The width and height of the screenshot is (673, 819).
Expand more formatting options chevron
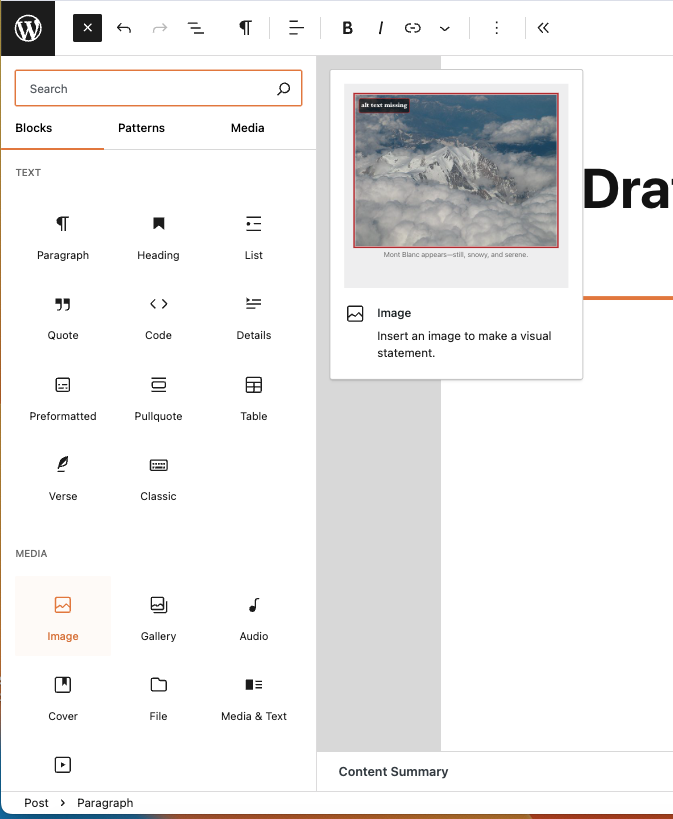coord(445,28)
